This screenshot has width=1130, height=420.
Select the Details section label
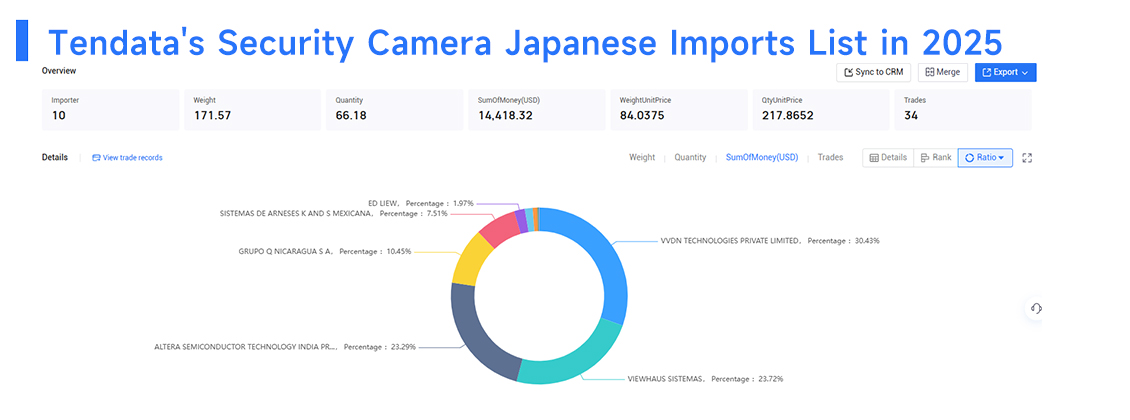click(55, 157)
